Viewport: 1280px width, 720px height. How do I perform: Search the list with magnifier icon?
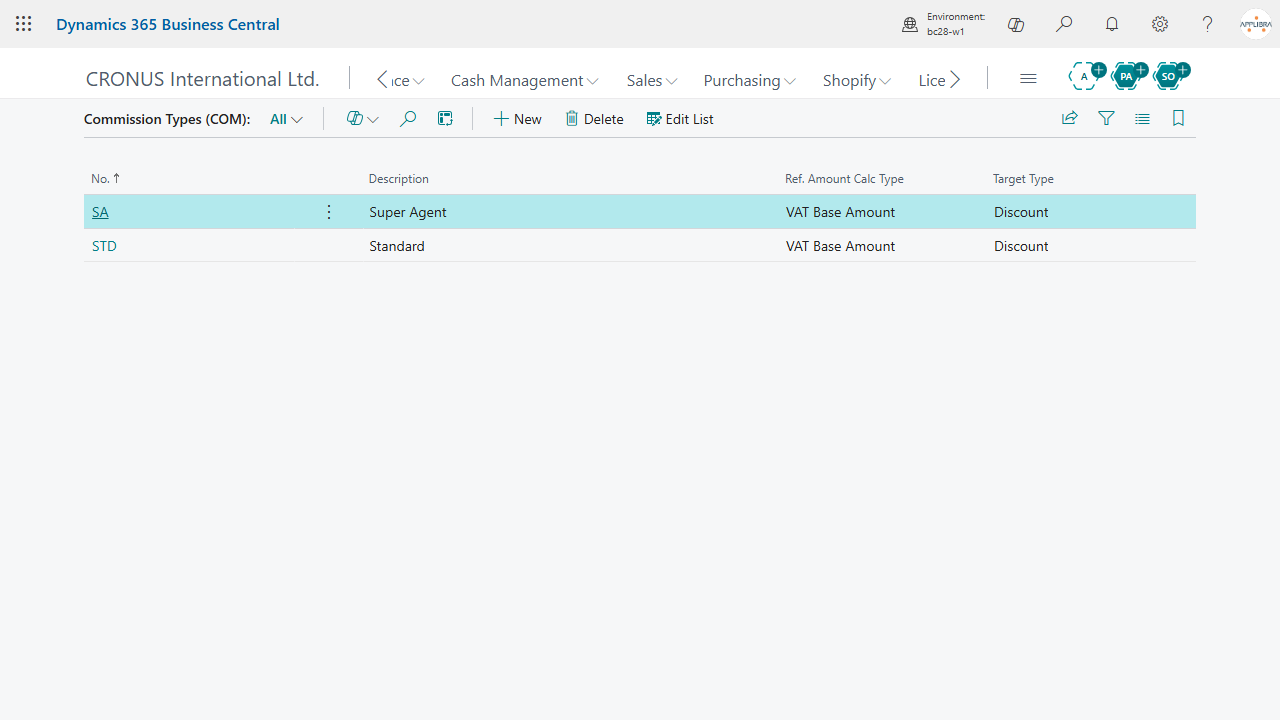[x=408, y=119]
